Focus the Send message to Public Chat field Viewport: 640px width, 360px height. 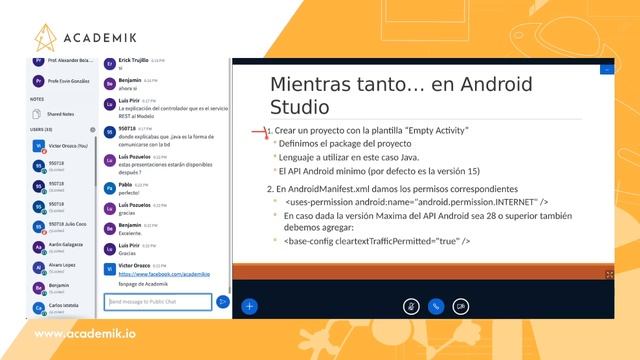(158, 302)
